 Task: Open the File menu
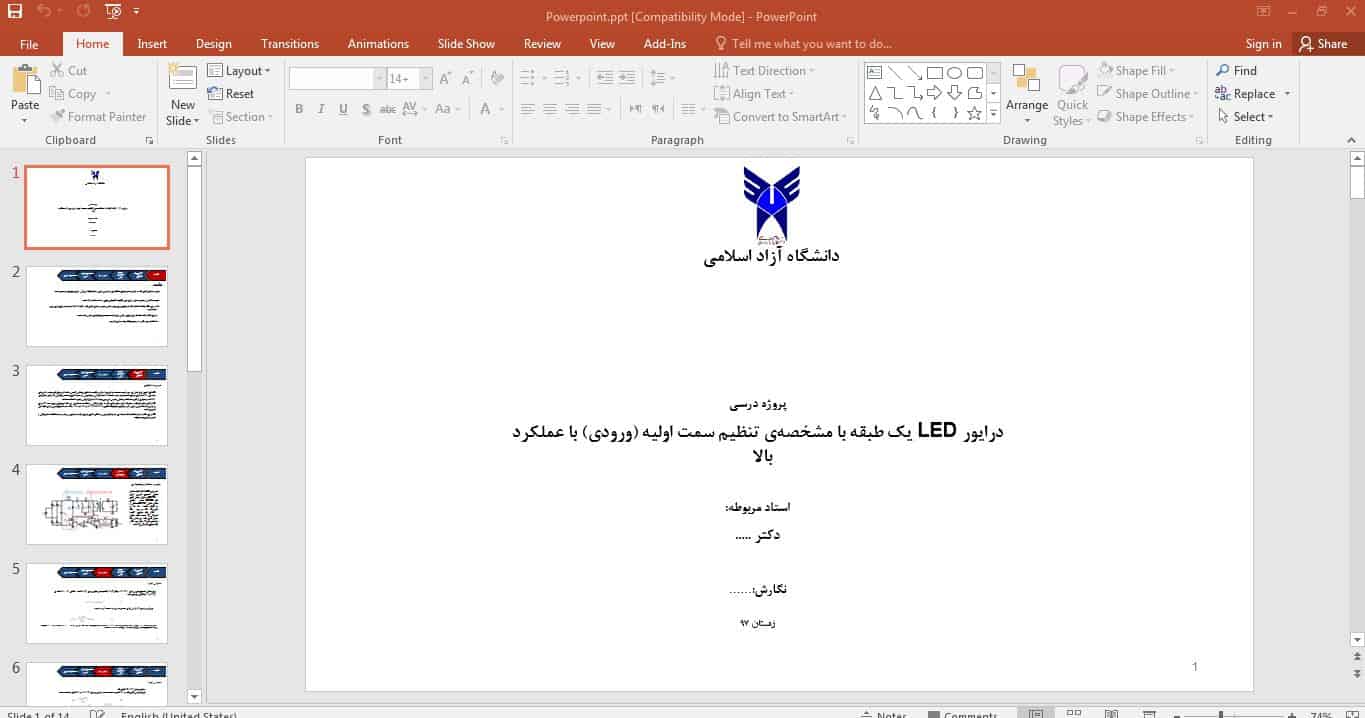[x=29, y=44]
